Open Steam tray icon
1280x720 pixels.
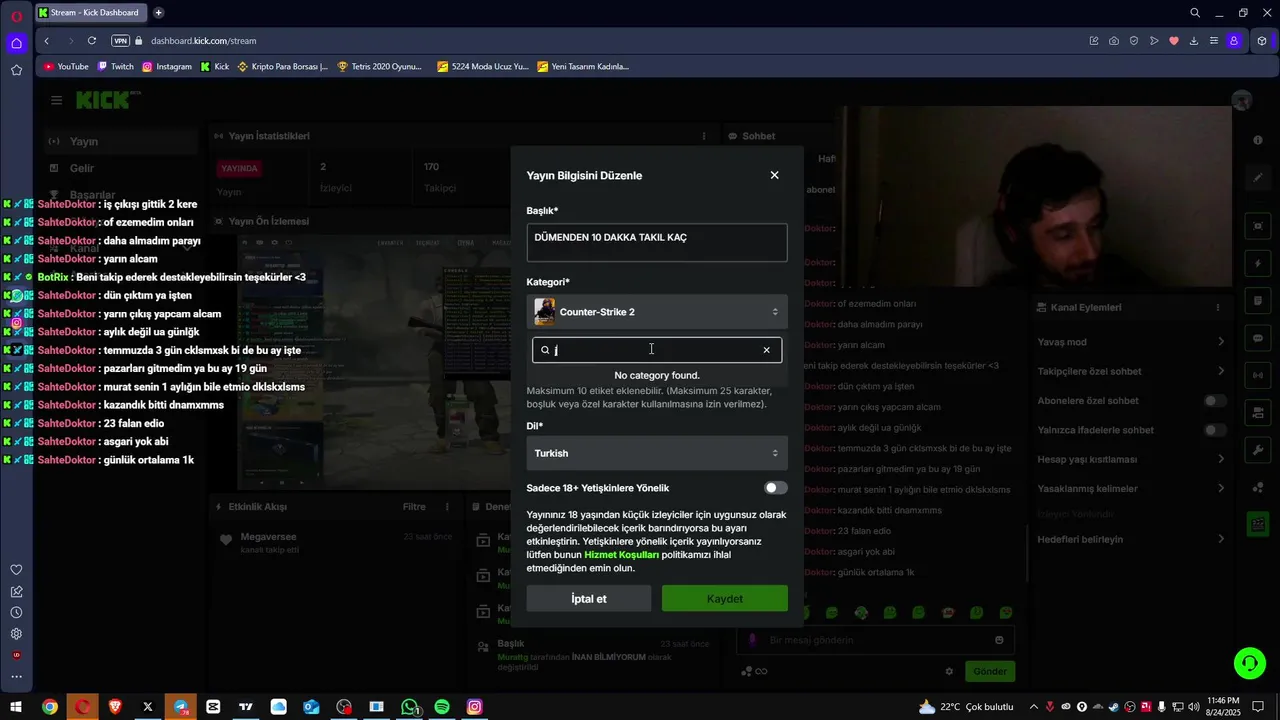(x=1114, y=707)
